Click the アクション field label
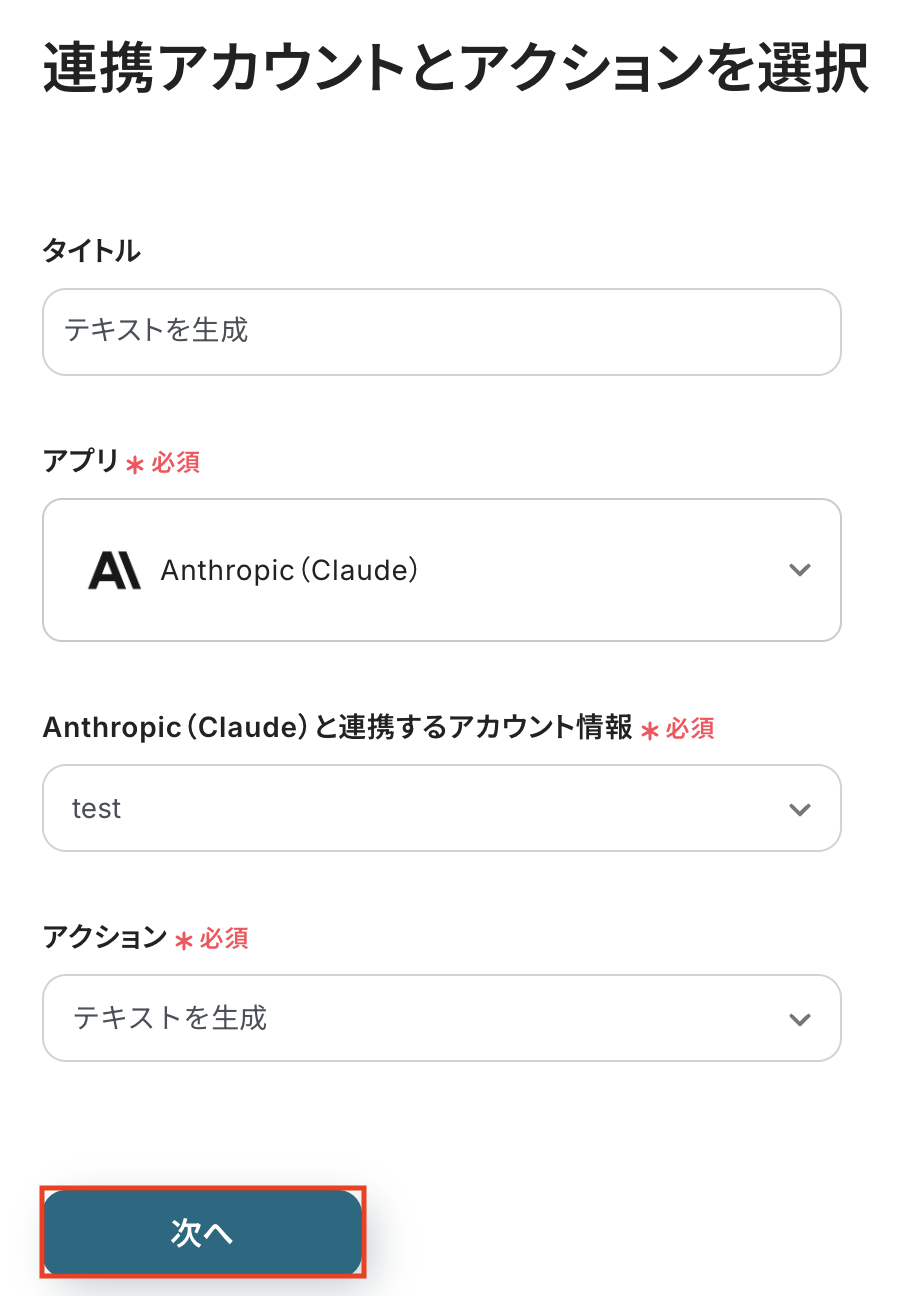The width and height of the screenshot is (912, 1296). pyautogui.click(x=105, y=937)
